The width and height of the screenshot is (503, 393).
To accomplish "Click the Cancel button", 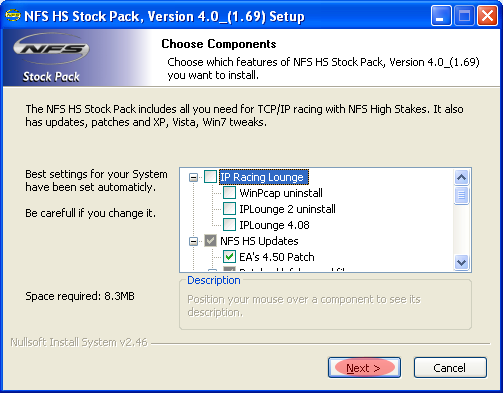I will click(x=450, y=368).
